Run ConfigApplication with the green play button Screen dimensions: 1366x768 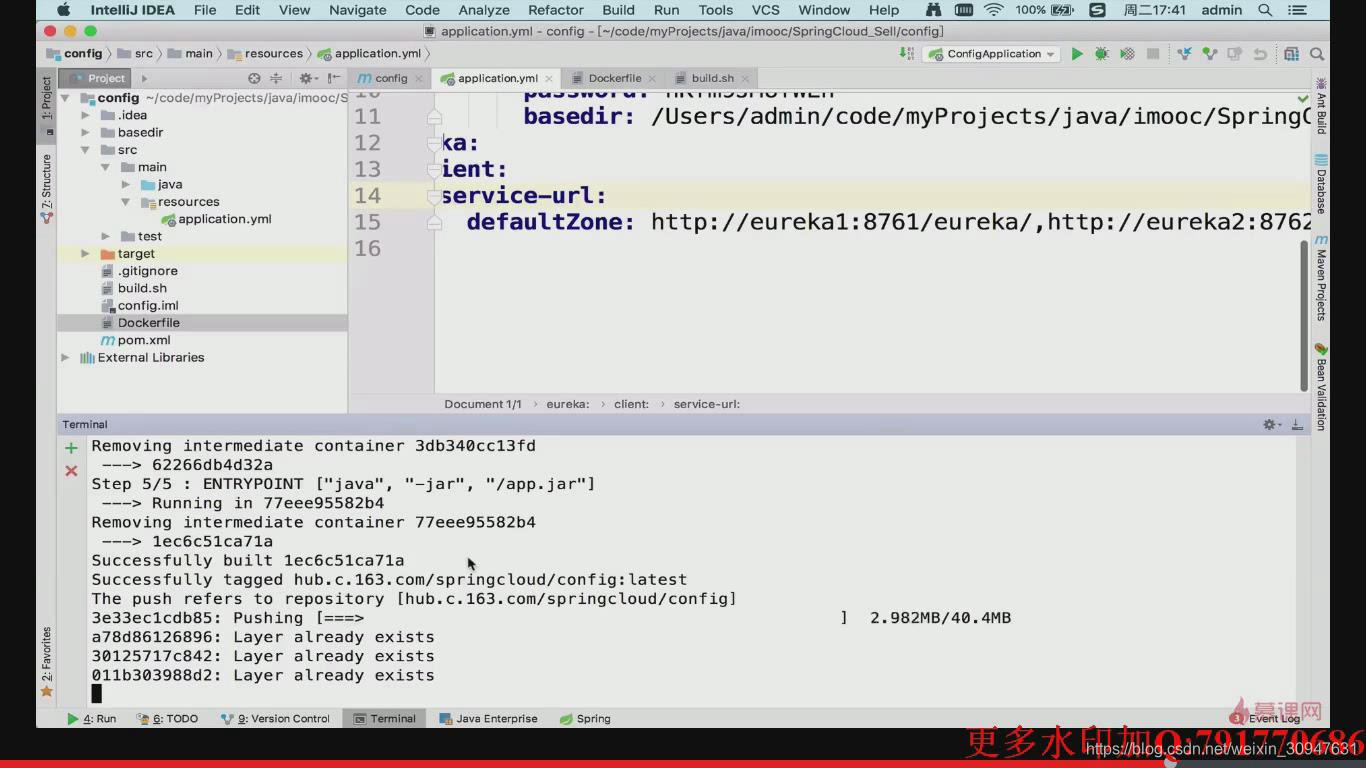1077,54
